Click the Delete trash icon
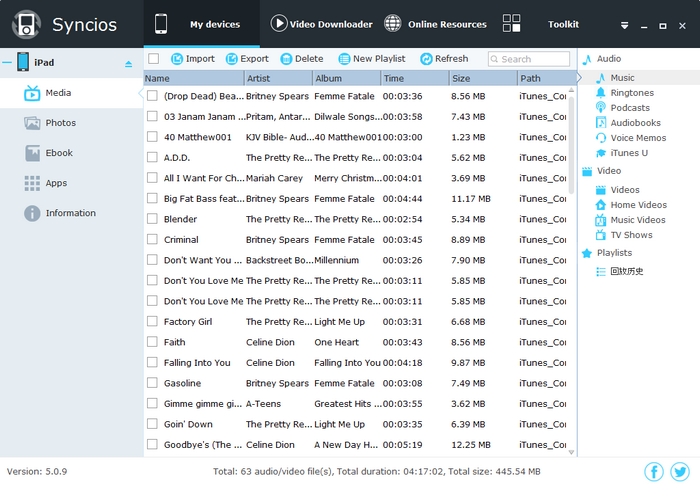700x487 pixels. 286,59
